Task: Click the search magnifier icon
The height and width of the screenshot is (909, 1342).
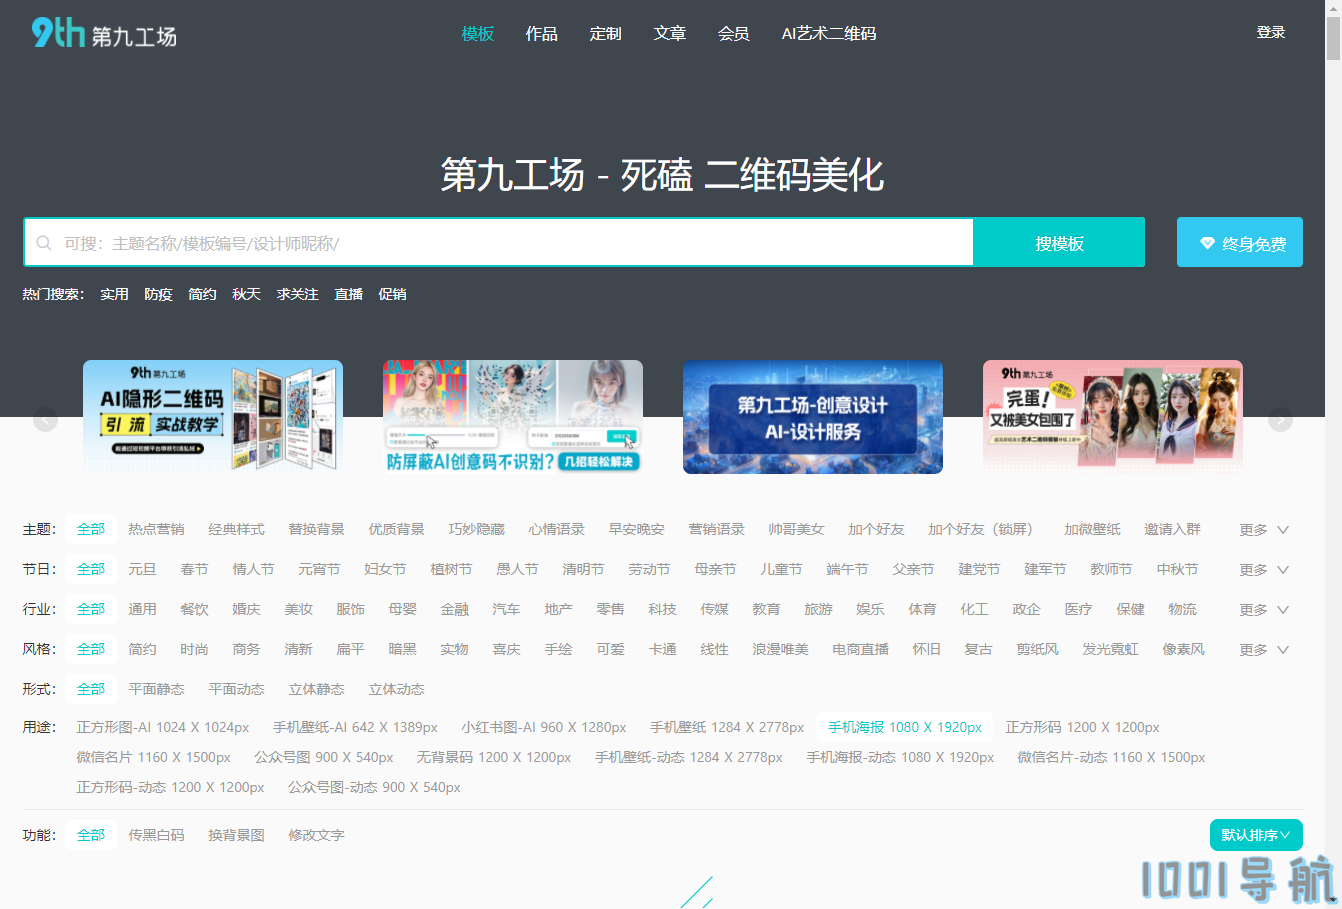Action: 44,243
